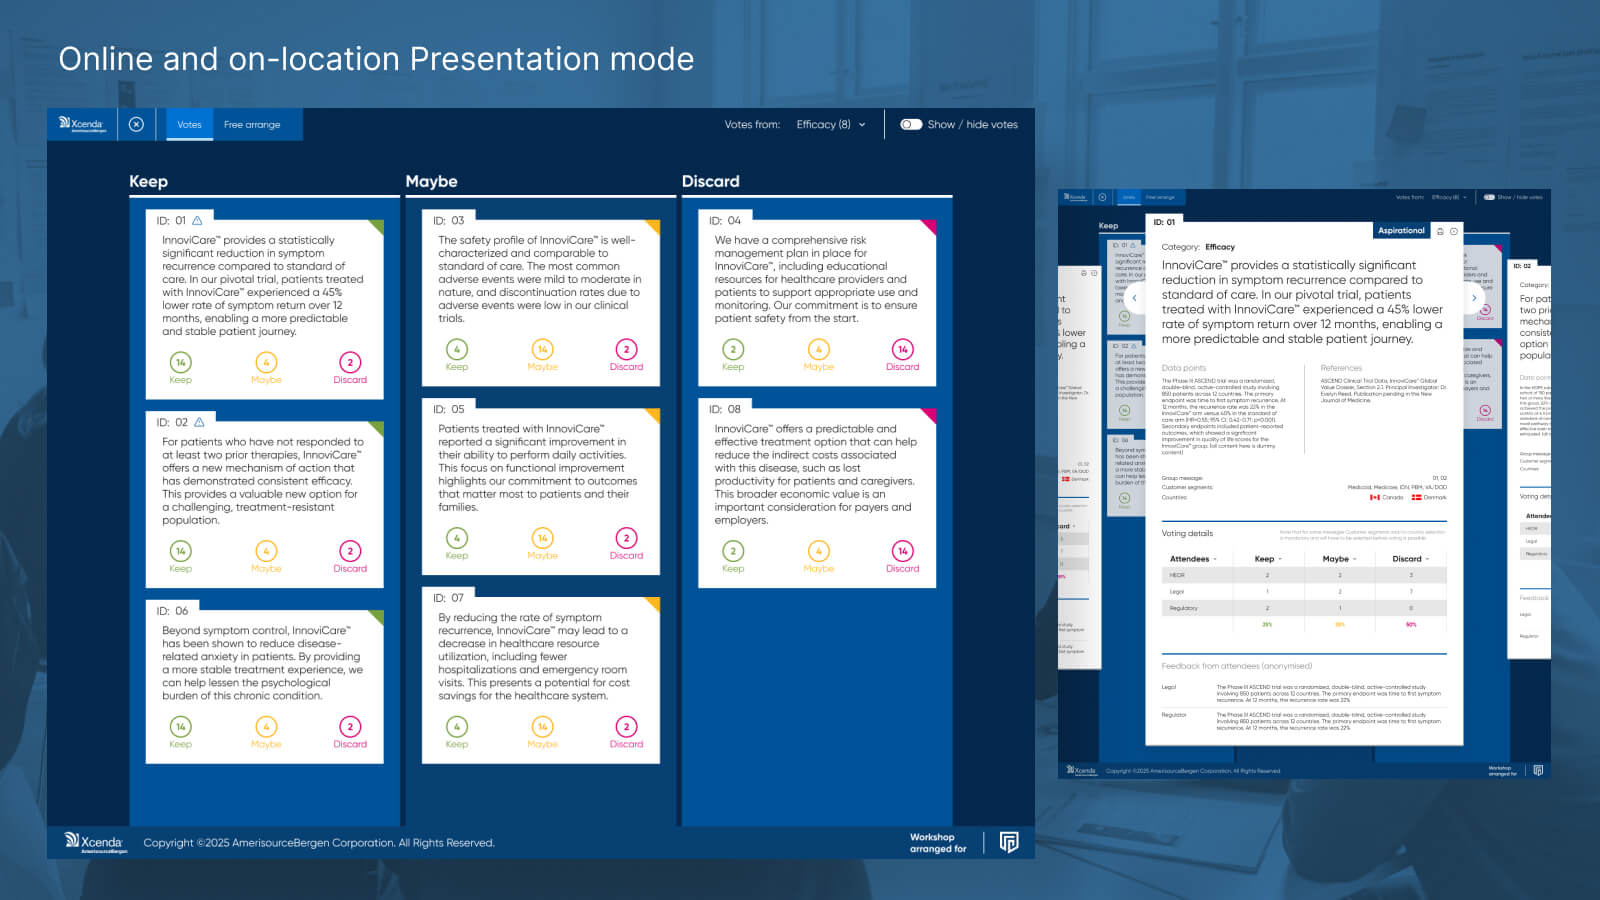Switch to the Free arrange tab
Screen dimensions: 1600x900
(x=252, y=125)
